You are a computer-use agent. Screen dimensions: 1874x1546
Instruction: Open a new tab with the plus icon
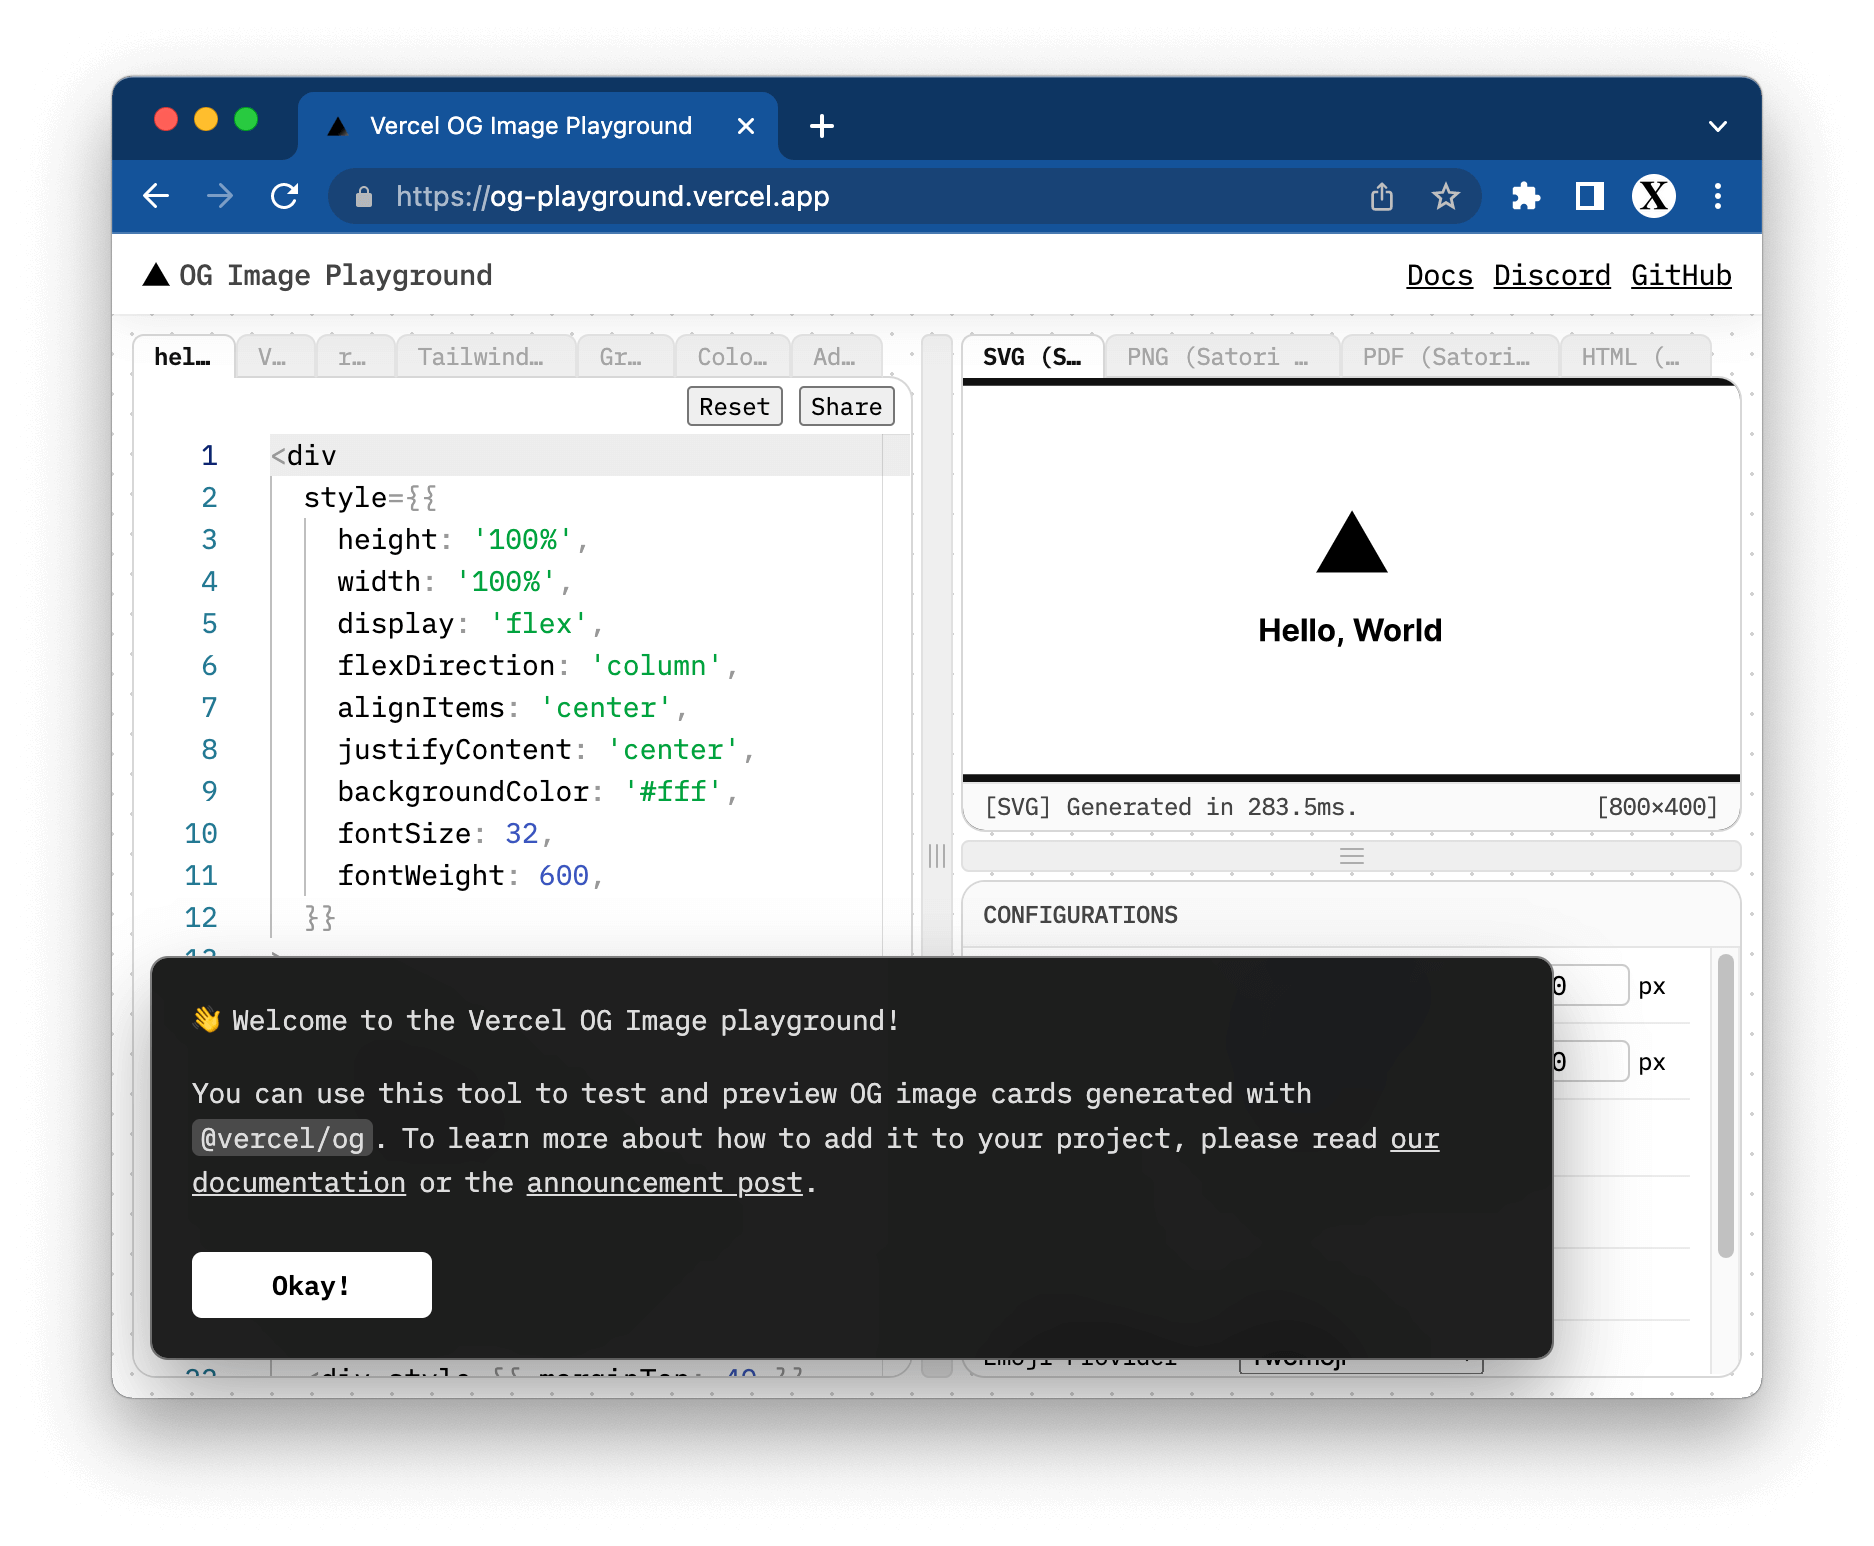pos(821,126)
